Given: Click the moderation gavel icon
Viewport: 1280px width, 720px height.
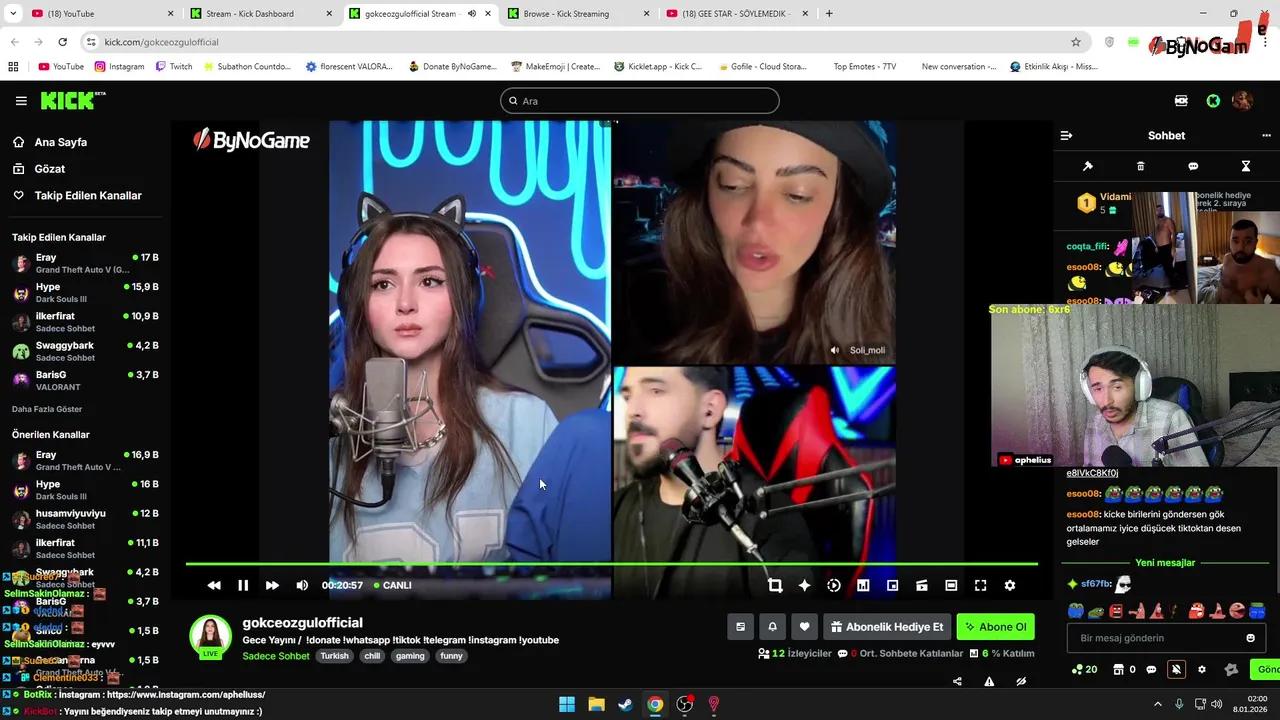Looking at the screenshot, I should coord(1088,166).
